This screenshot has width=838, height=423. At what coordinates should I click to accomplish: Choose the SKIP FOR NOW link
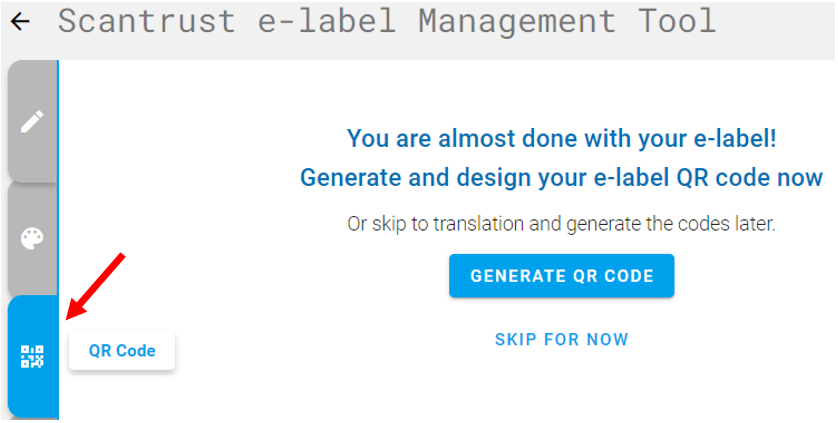click(x=561, y=339)
